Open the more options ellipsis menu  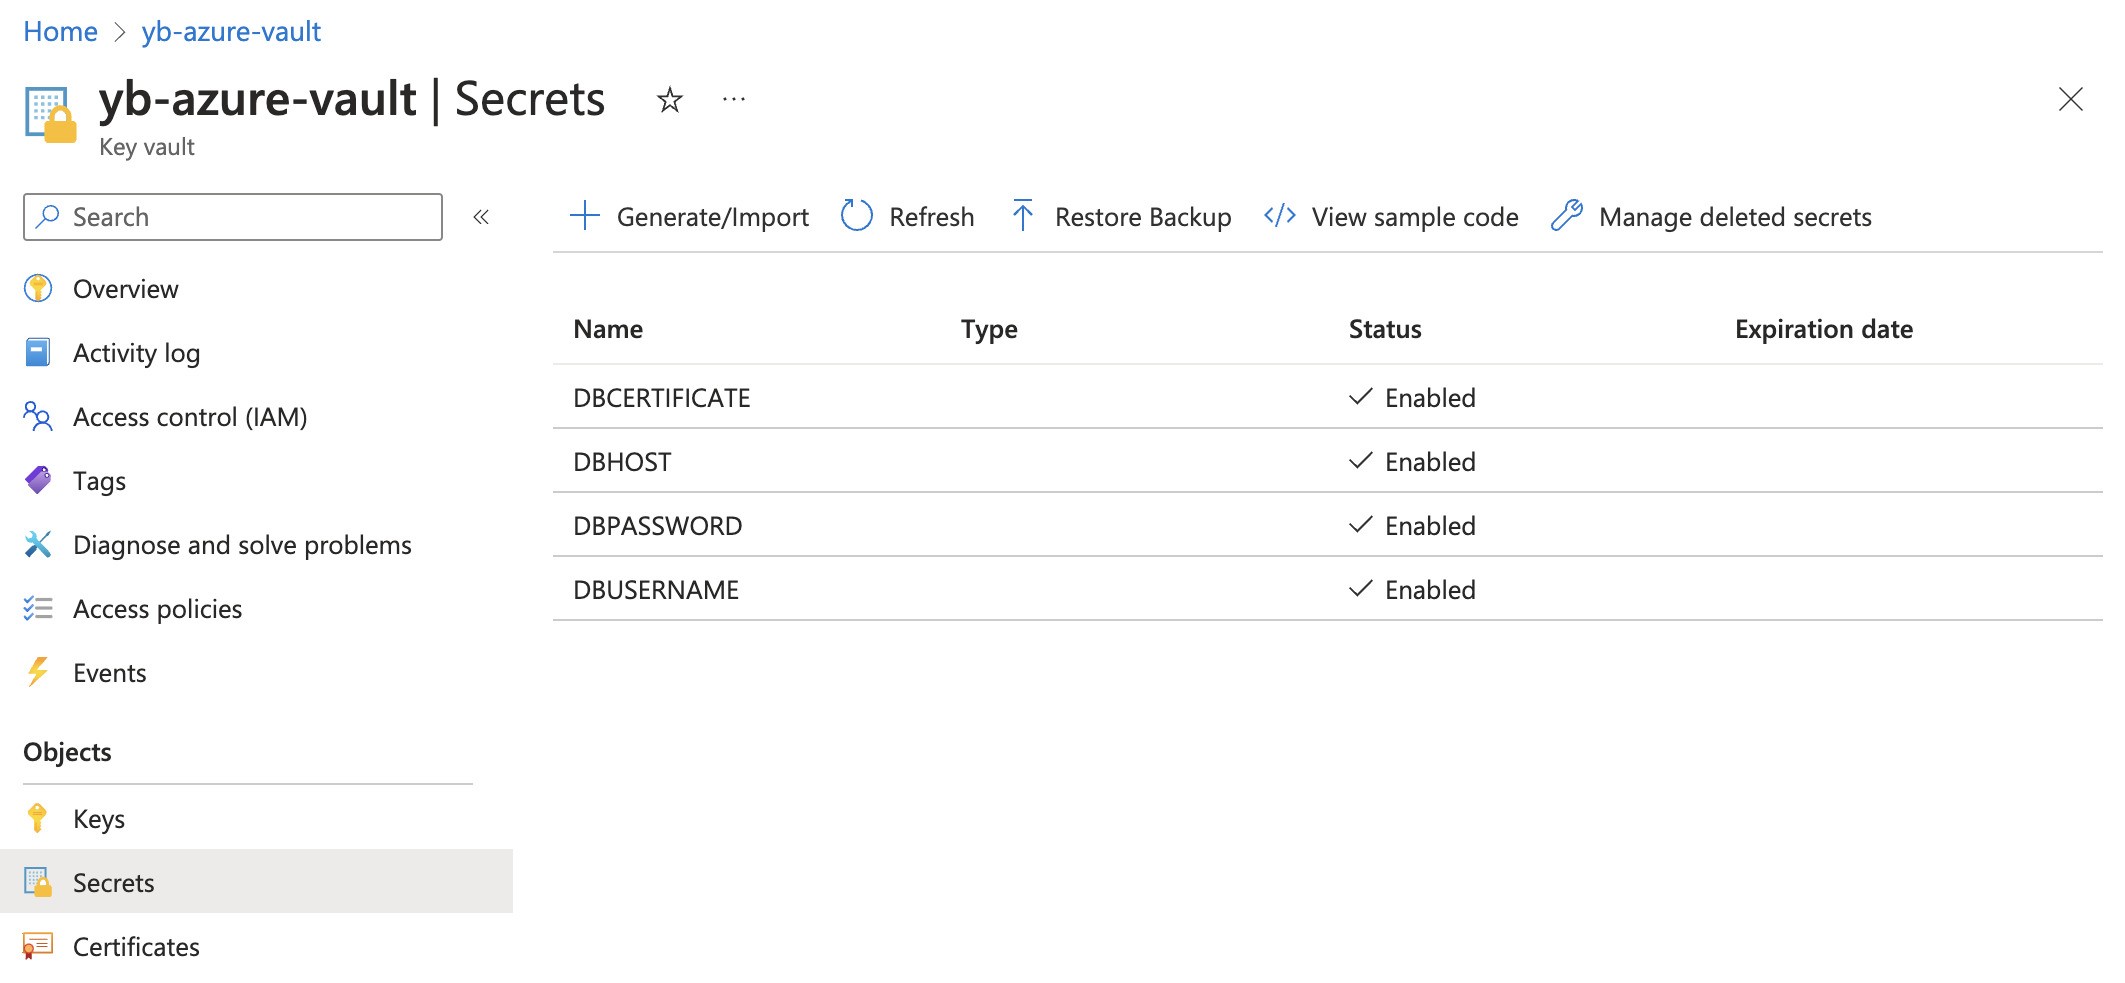pos(734,99)
